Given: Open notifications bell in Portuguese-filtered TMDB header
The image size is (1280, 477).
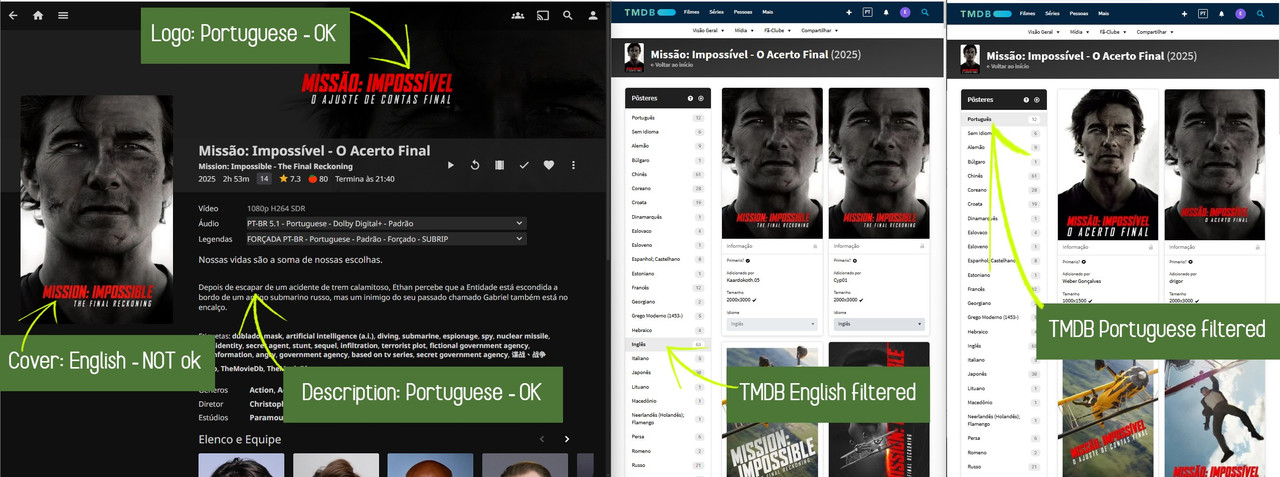Looking at the screenshot, I should tap(1221, 13).
